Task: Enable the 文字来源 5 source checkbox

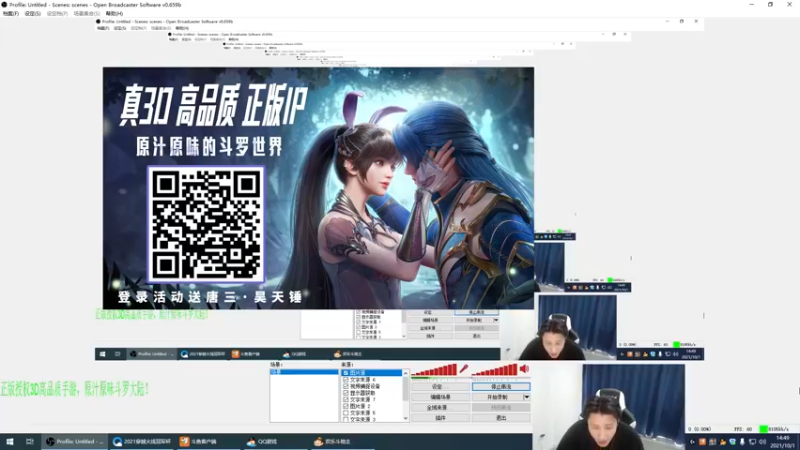Action: tap(346, 413)
